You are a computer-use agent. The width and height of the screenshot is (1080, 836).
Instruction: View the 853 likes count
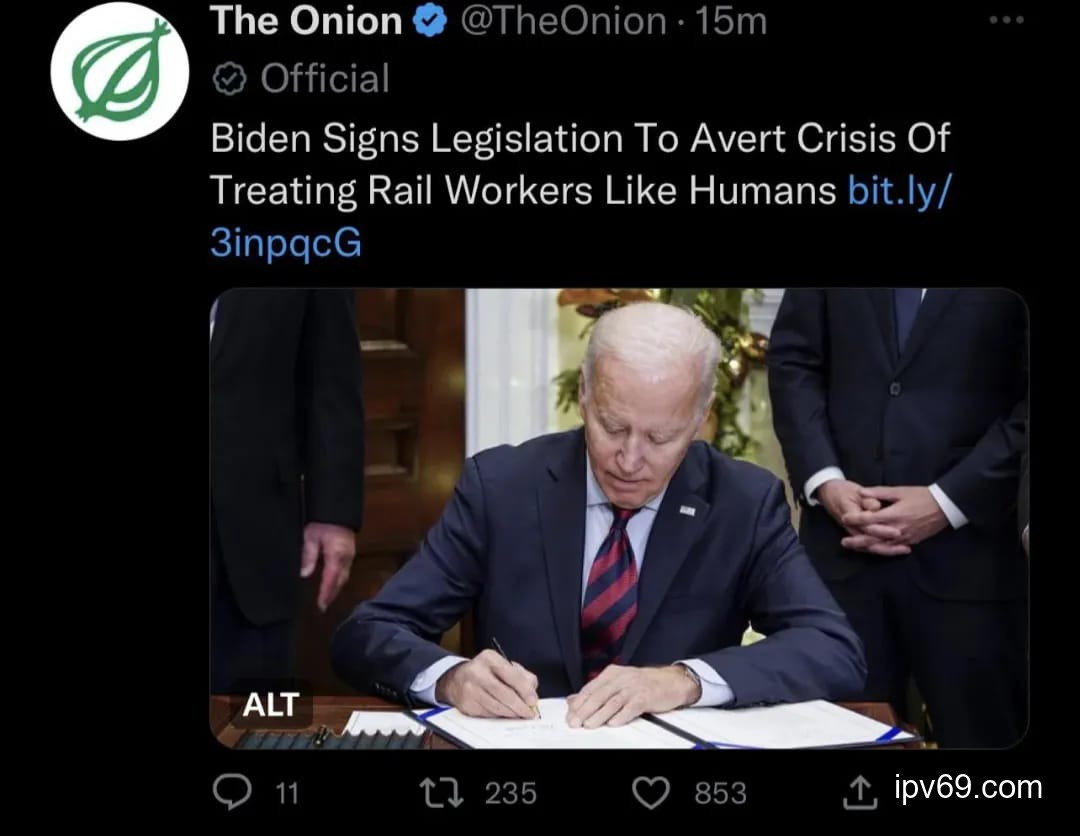(720, 793)
